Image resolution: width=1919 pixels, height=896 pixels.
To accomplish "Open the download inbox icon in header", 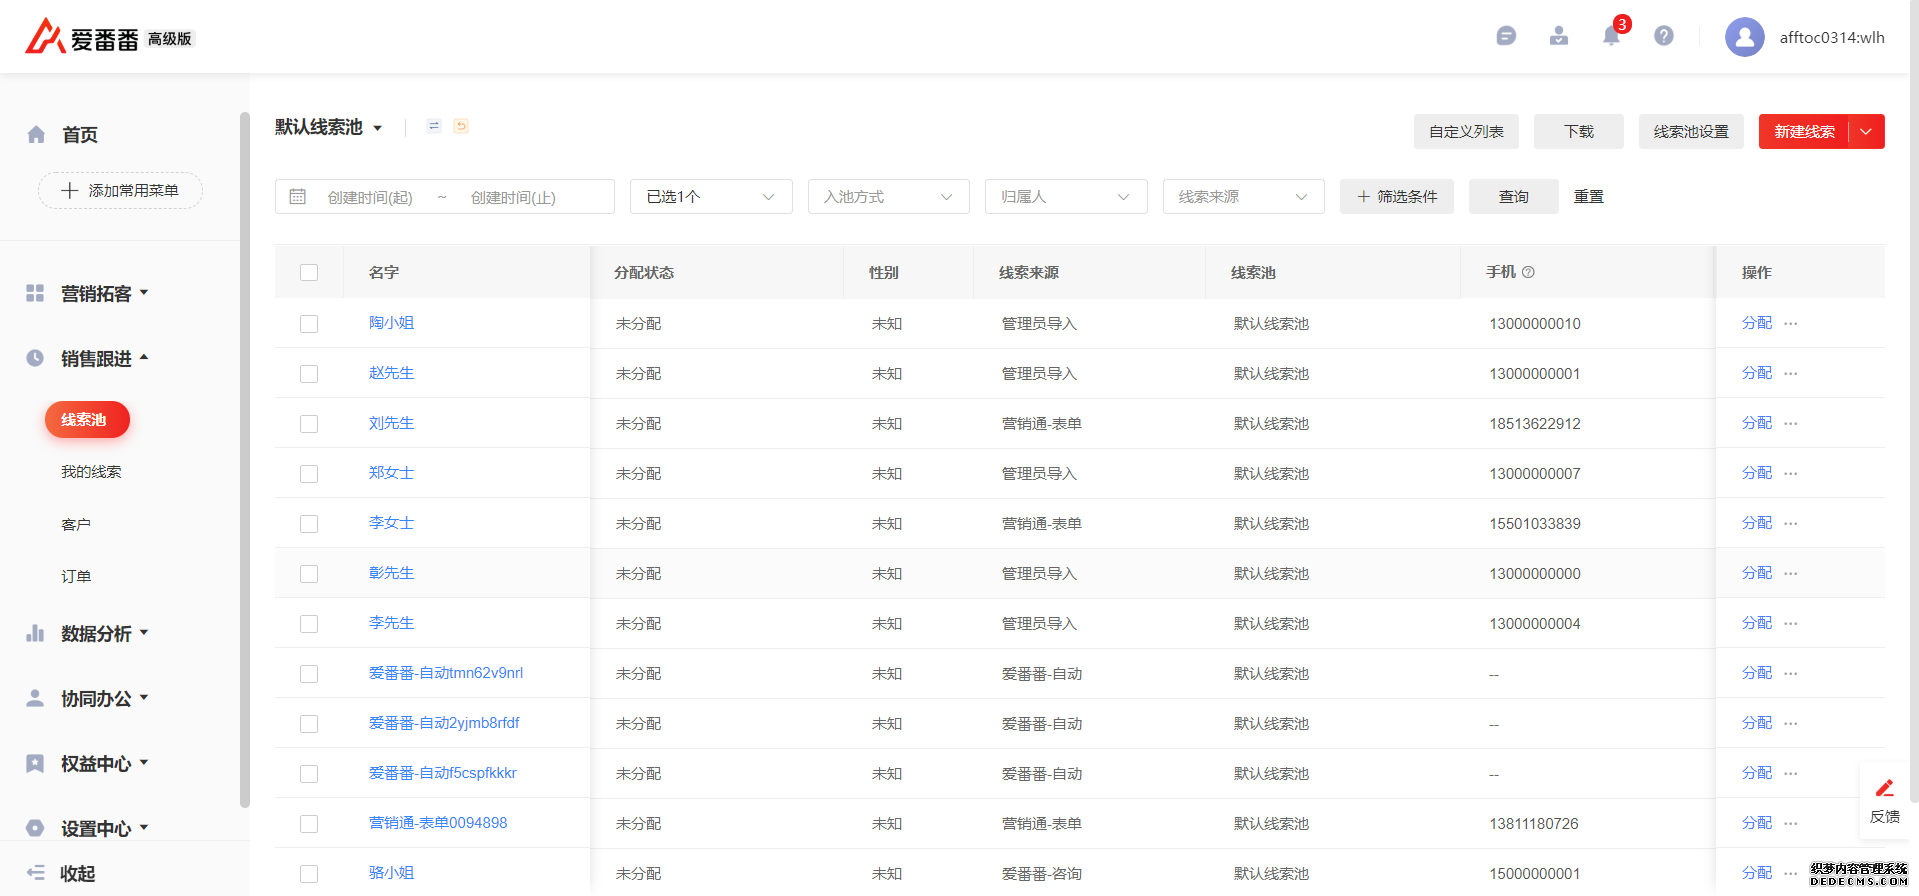I will coord(1559,36).
